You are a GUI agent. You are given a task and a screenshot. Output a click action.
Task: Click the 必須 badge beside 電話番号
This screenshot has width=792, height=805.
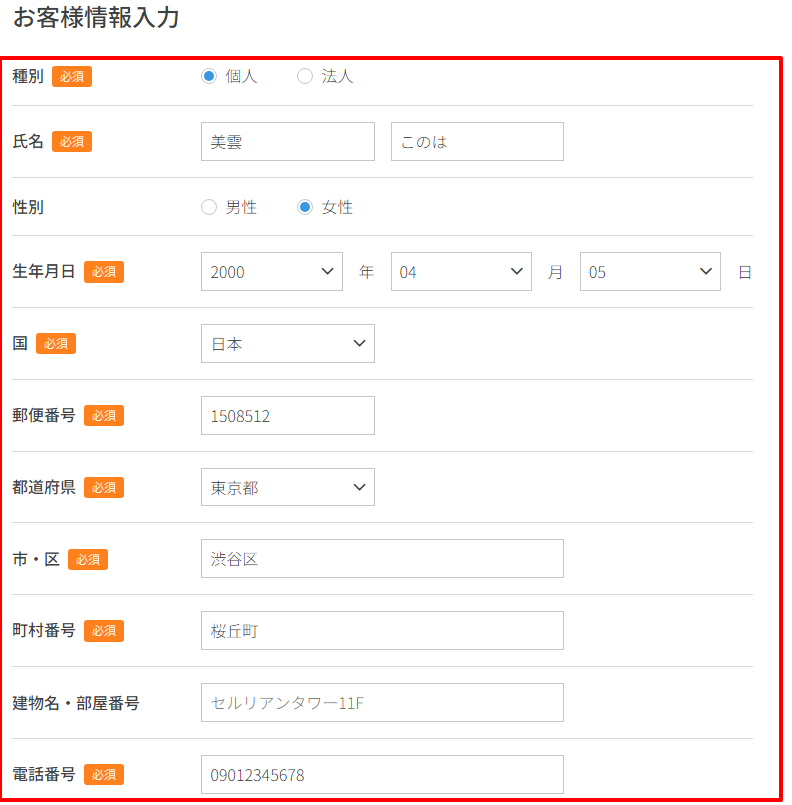(104, 774)
